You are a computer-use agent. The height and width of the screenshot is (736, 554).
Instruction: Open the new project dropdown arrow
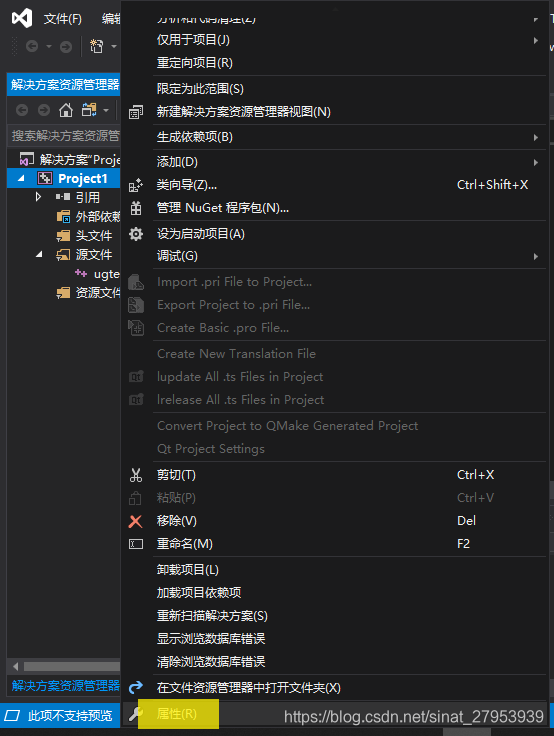(114, 46)
